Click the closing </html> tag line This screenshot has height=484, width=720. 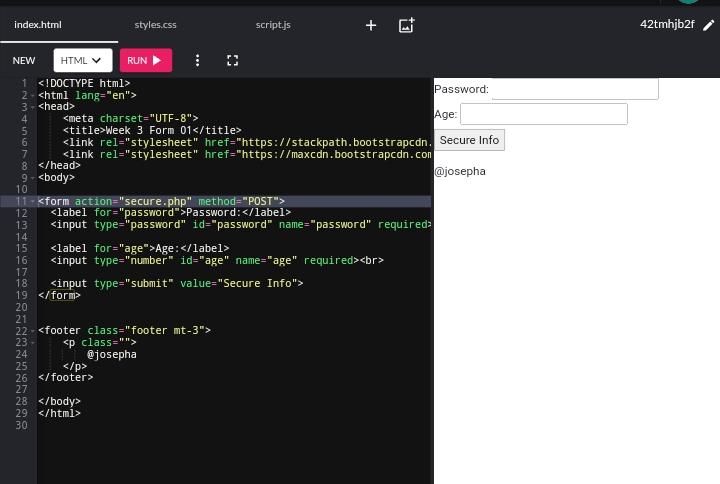(x=59, y=413)
